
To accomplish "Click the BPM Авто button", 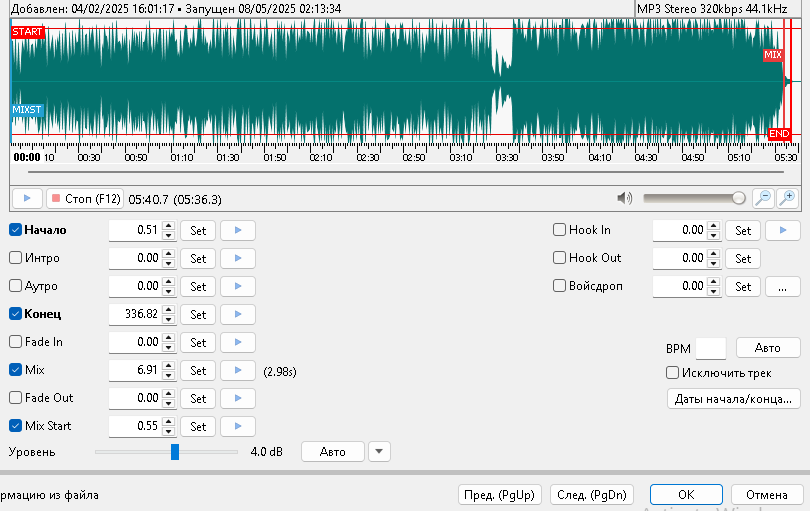I will coord(768,348).
